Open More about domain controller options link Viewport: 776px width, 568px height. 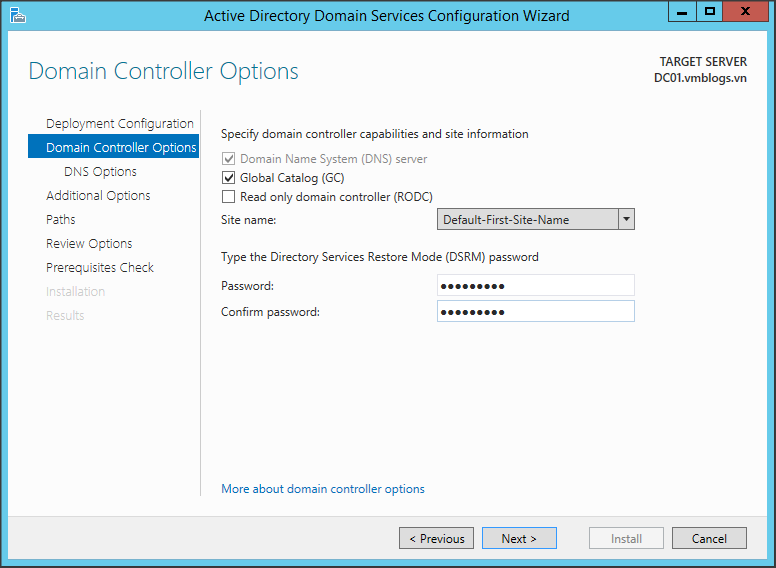tap(322, 489)
